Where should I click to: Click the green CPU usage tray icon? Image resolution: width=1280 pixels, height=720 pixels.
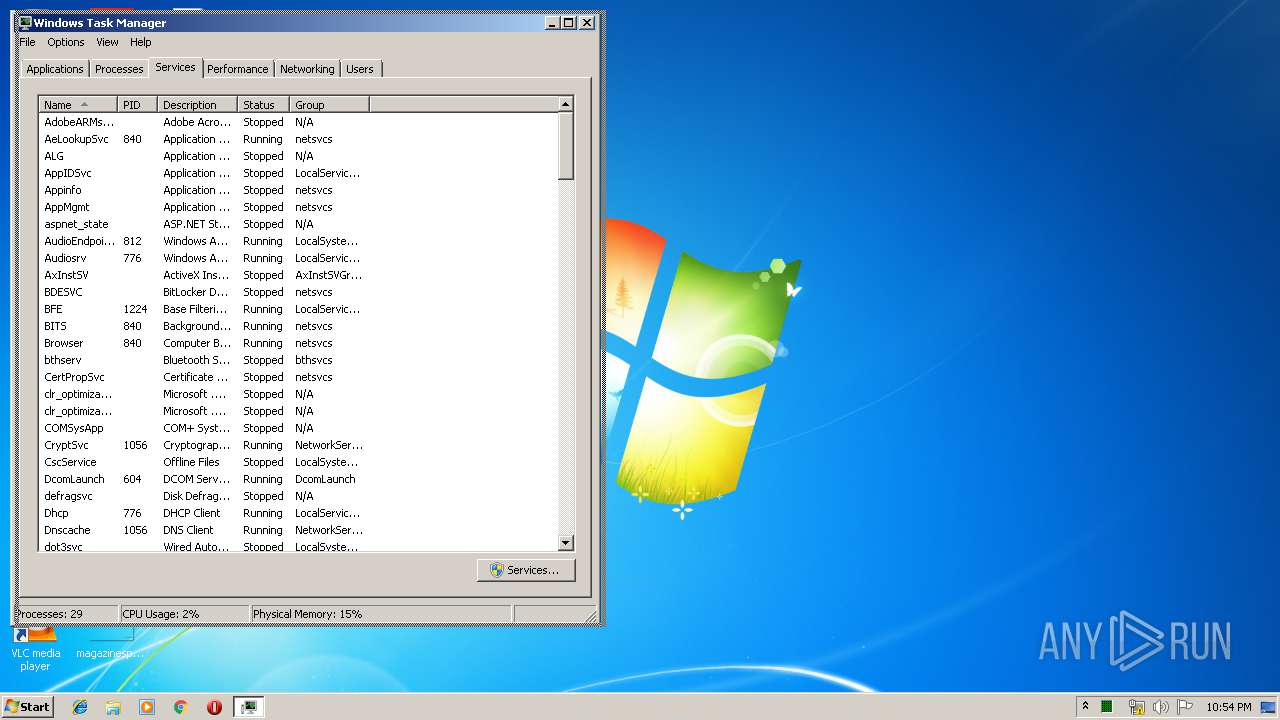tap(1107, 707)
